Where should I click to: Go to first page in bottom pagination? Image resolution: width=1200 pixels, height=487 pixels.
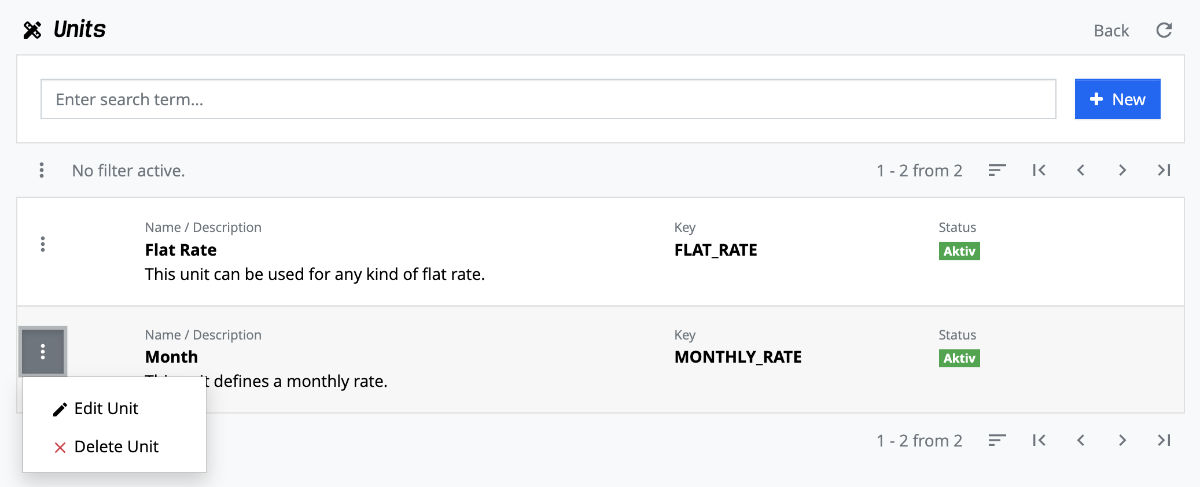1039,440
